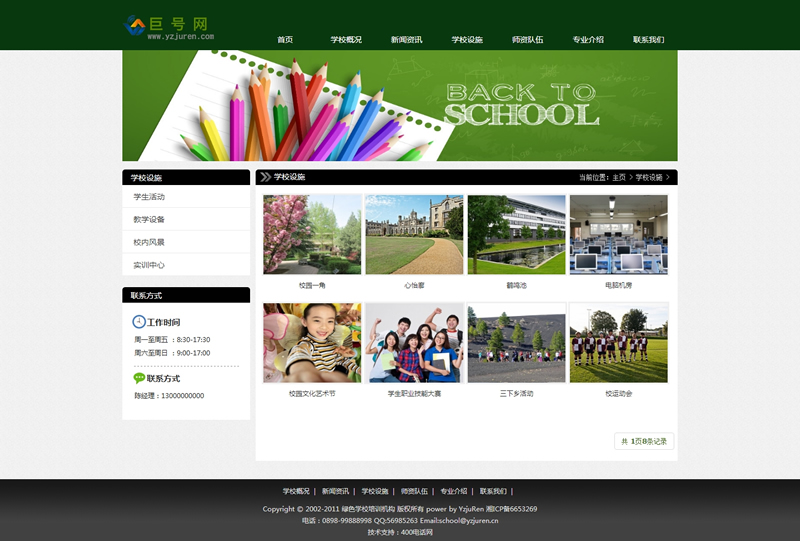The image size is (800, 541).
Task: Select 教学设备 from the sidebar list
Action: (x=149, y=220)
